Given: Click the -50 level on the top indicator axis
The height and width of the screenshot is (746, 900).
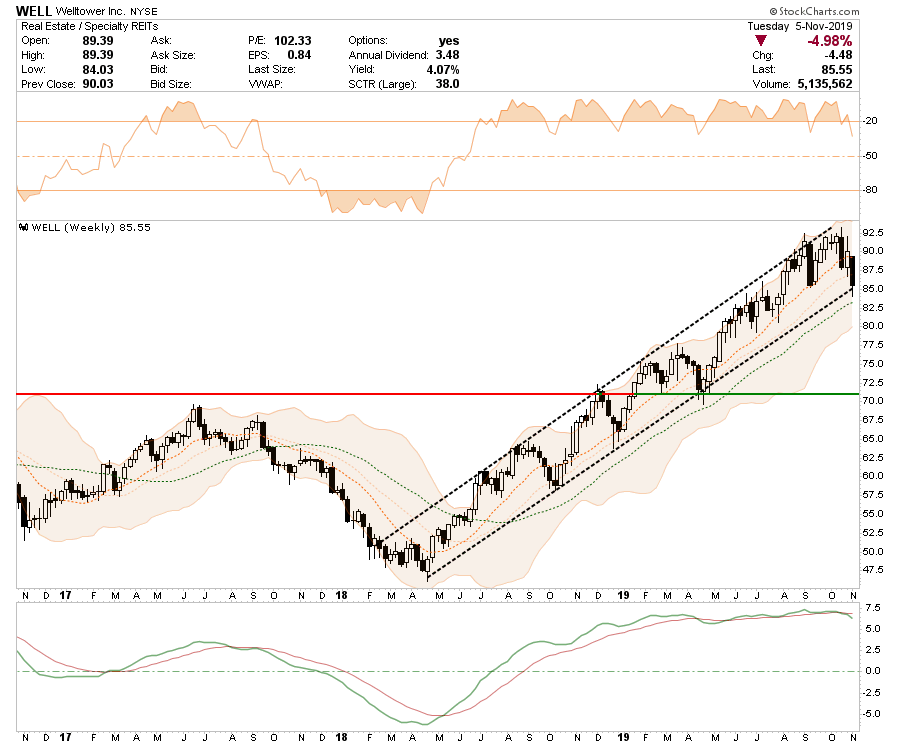Looking at the screenshot, I should point(870,156).
